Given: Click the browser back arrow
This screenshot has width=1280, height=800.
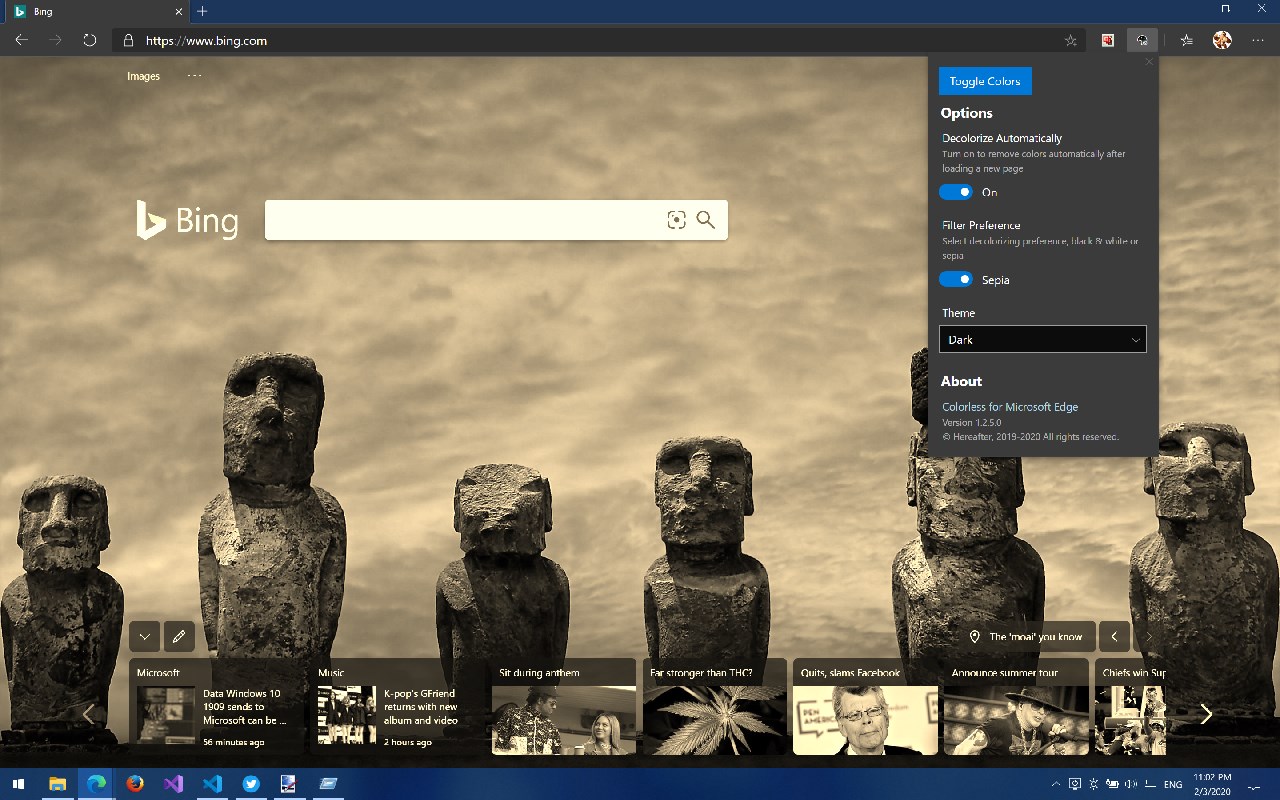Looking at the screenshot, I should pos(22,41).
